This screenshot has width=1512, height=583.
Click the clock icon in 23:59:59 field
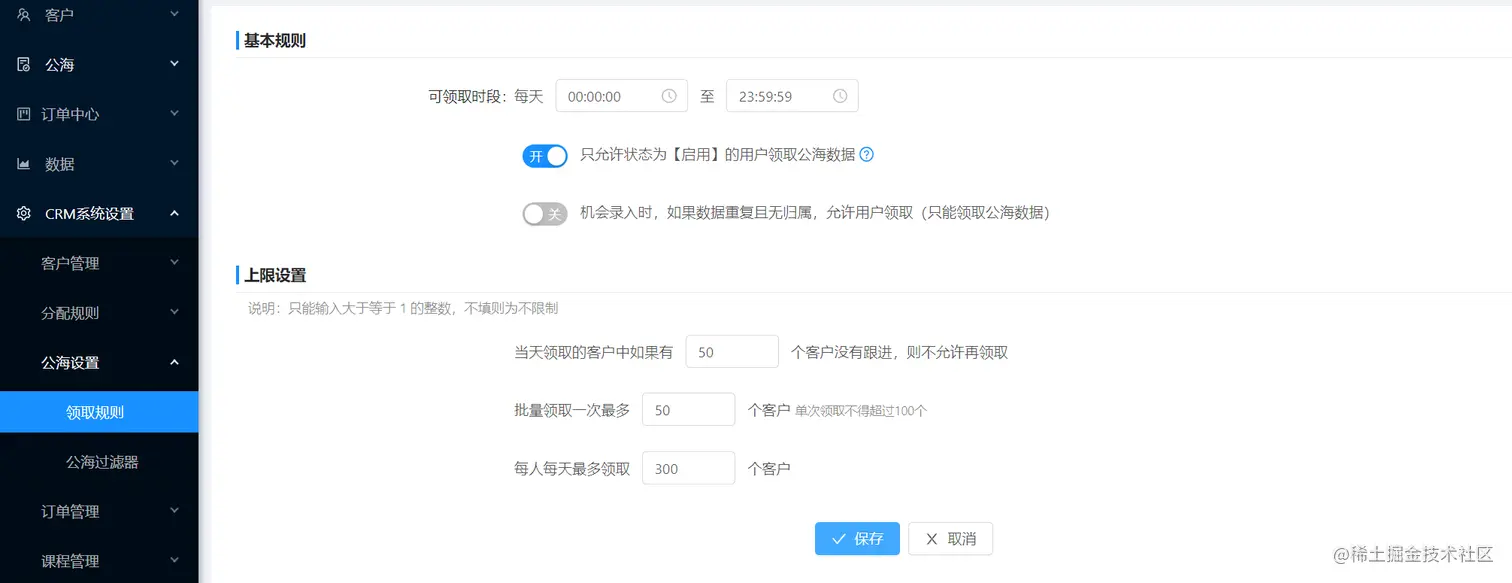tap(840, 96)
